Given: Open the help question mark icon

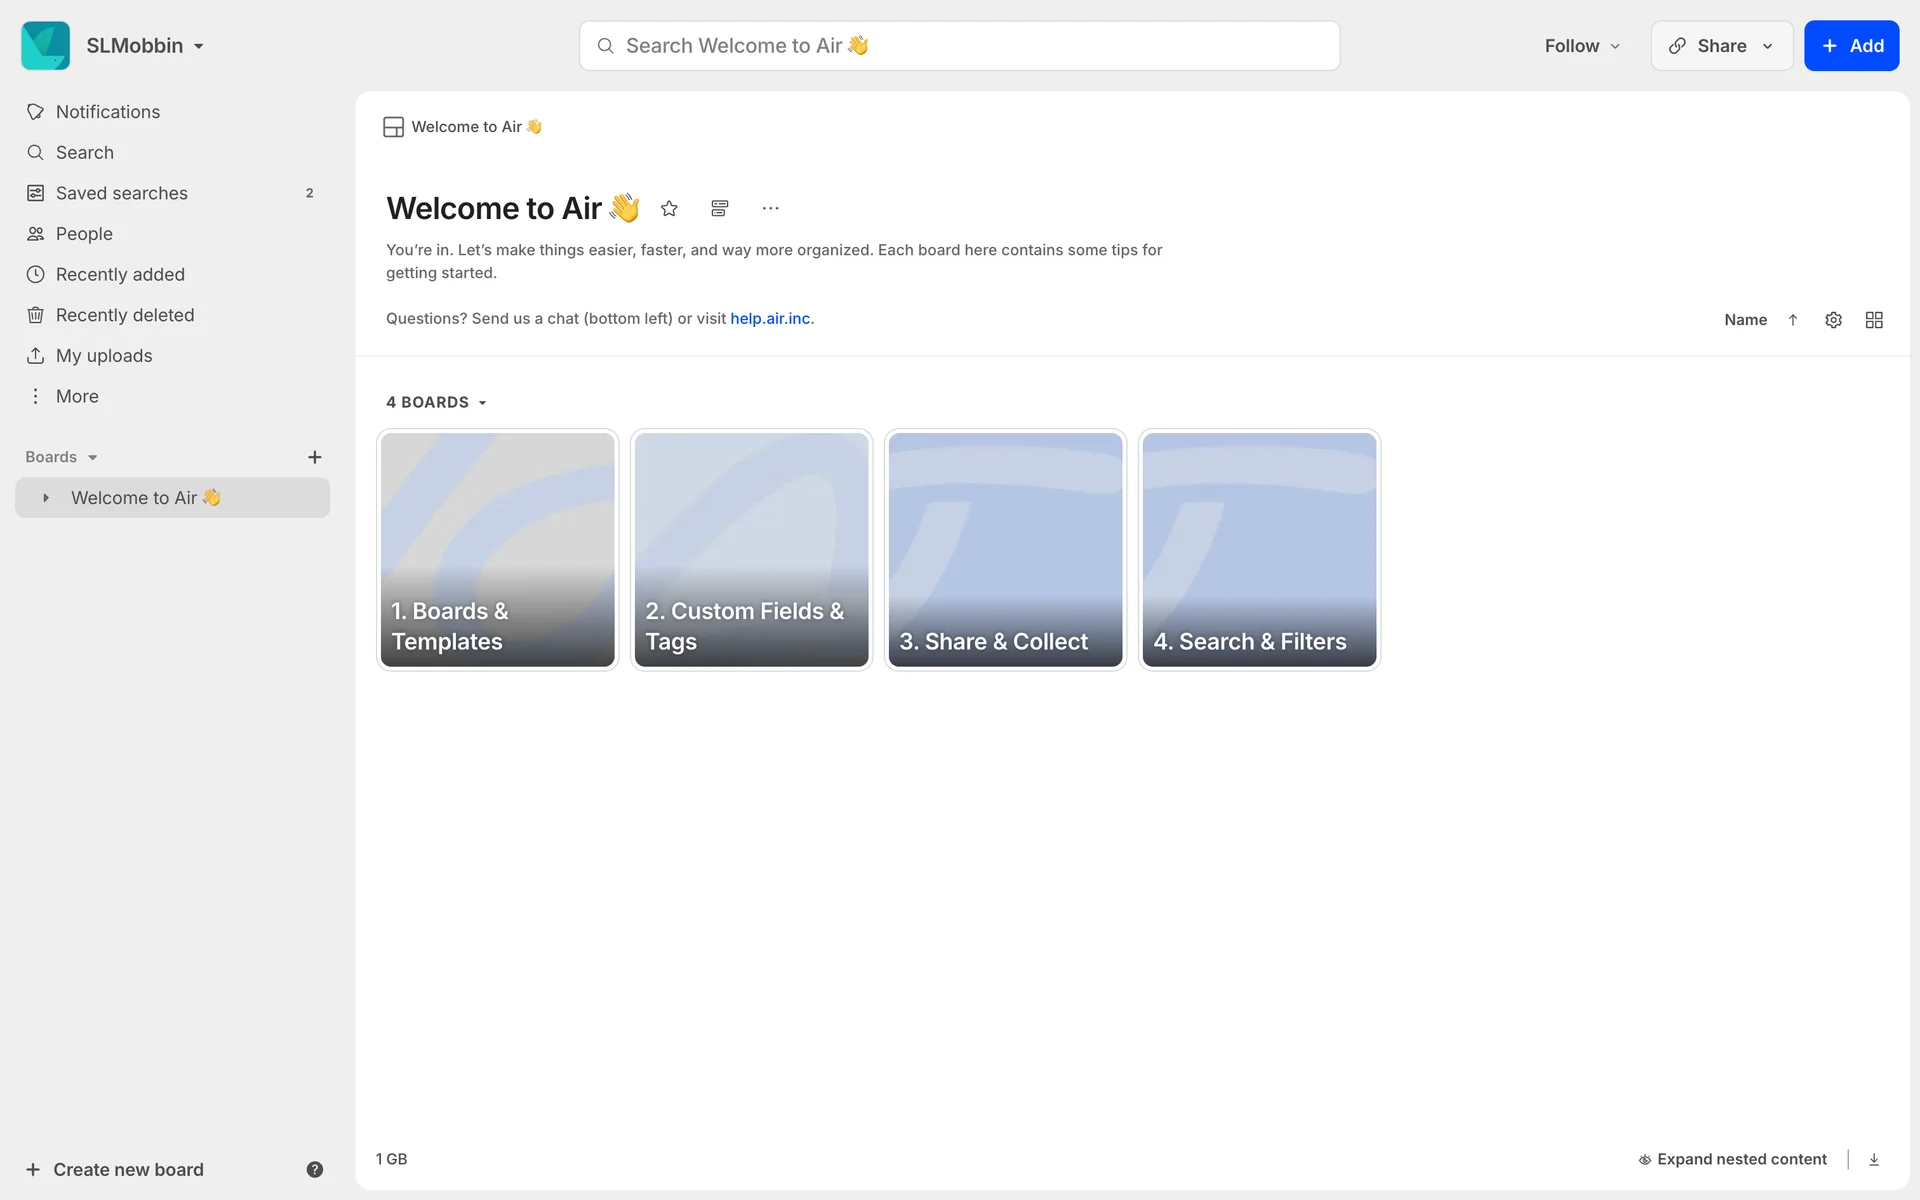Looking at the screenshot, I should click(x=314, y=1169).
